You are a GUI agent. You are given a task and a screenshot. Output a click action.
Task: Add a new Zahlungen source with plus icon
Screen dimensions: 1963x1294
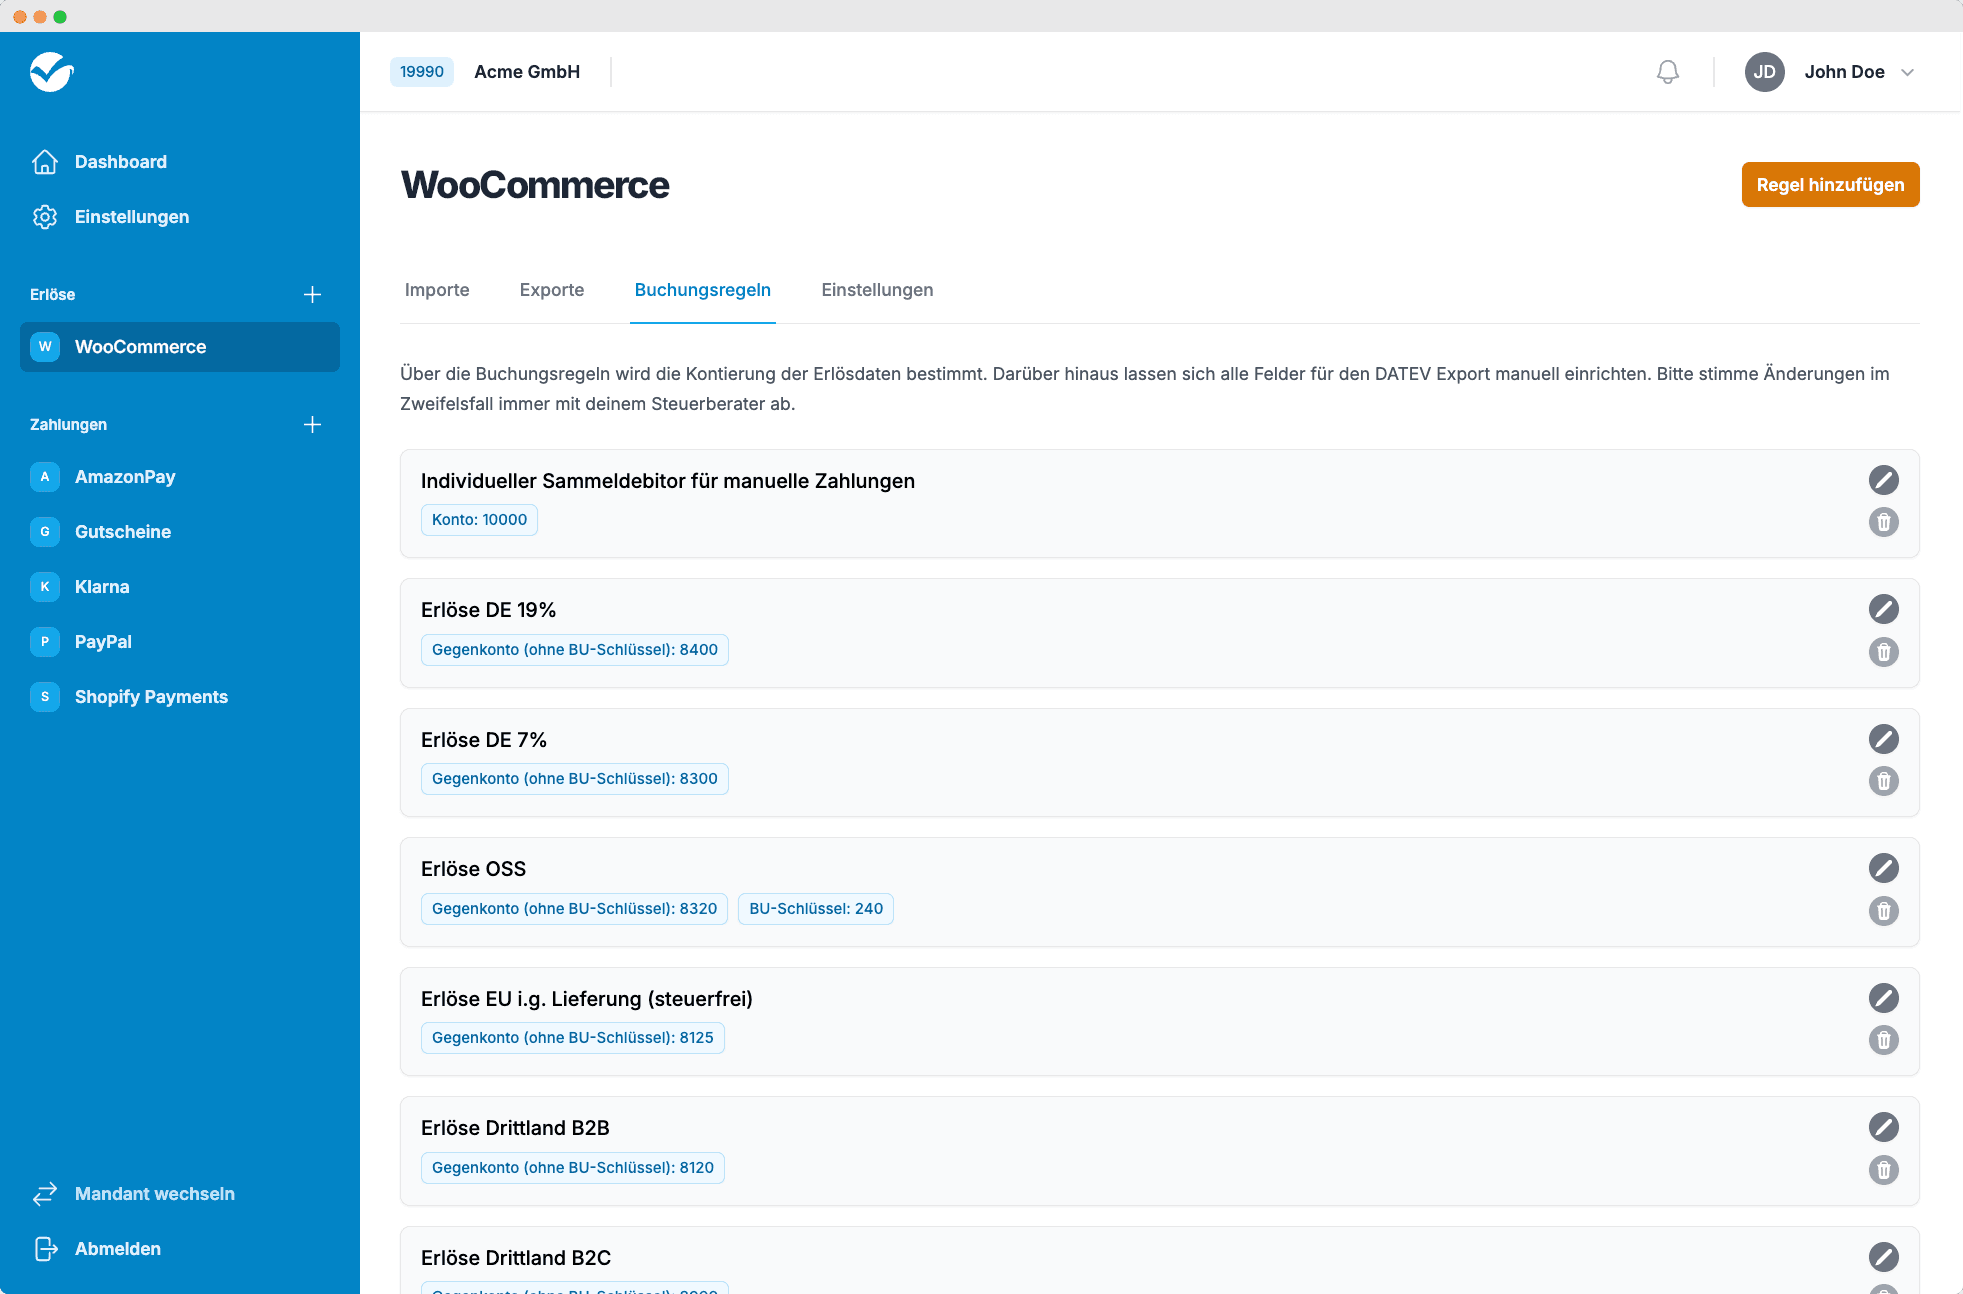312,425
